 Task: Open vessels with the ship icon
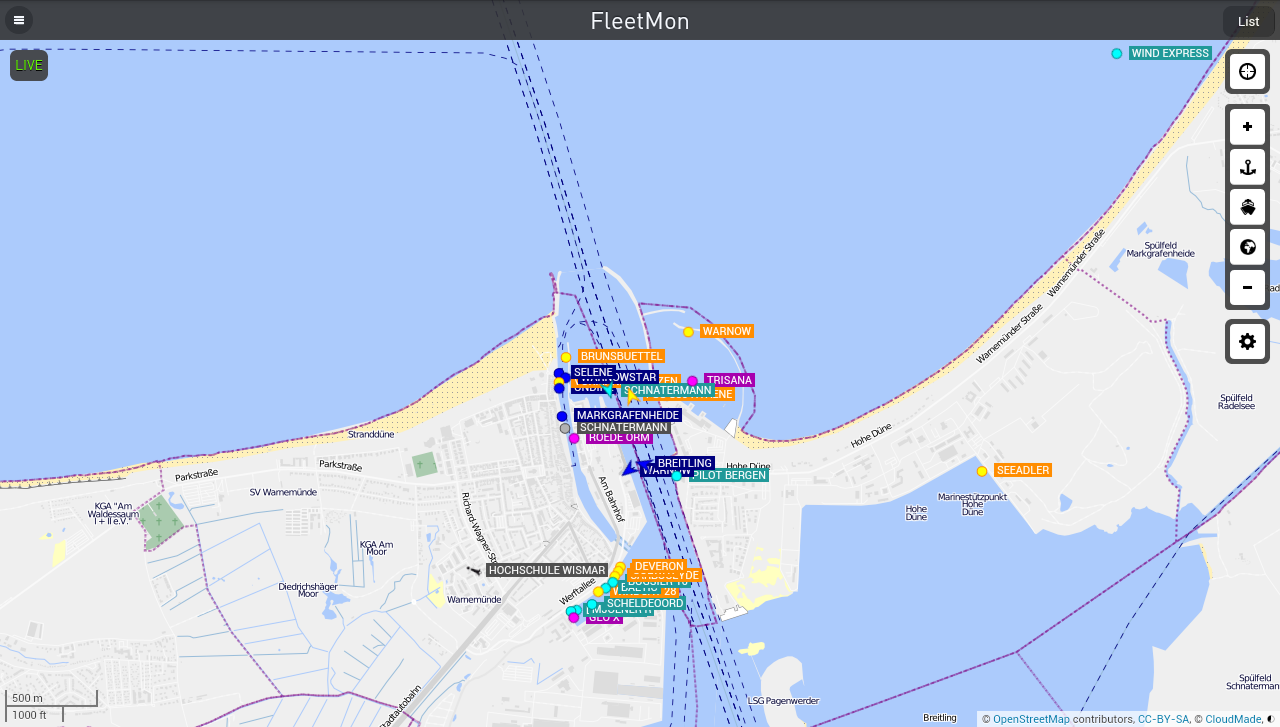pyautogui.click(x=1247, y=207)
